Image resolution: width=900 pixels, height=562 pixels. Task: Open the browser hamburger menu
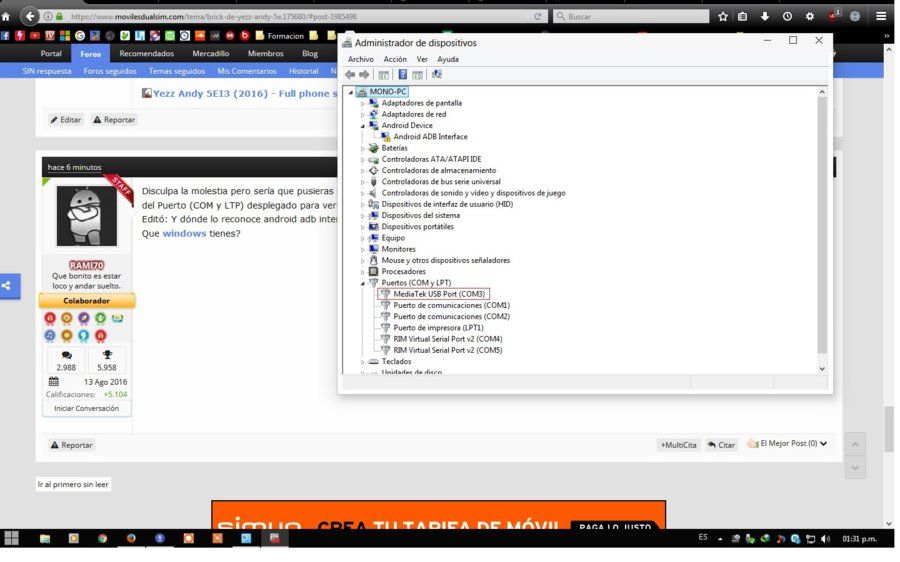pos(881,17)
